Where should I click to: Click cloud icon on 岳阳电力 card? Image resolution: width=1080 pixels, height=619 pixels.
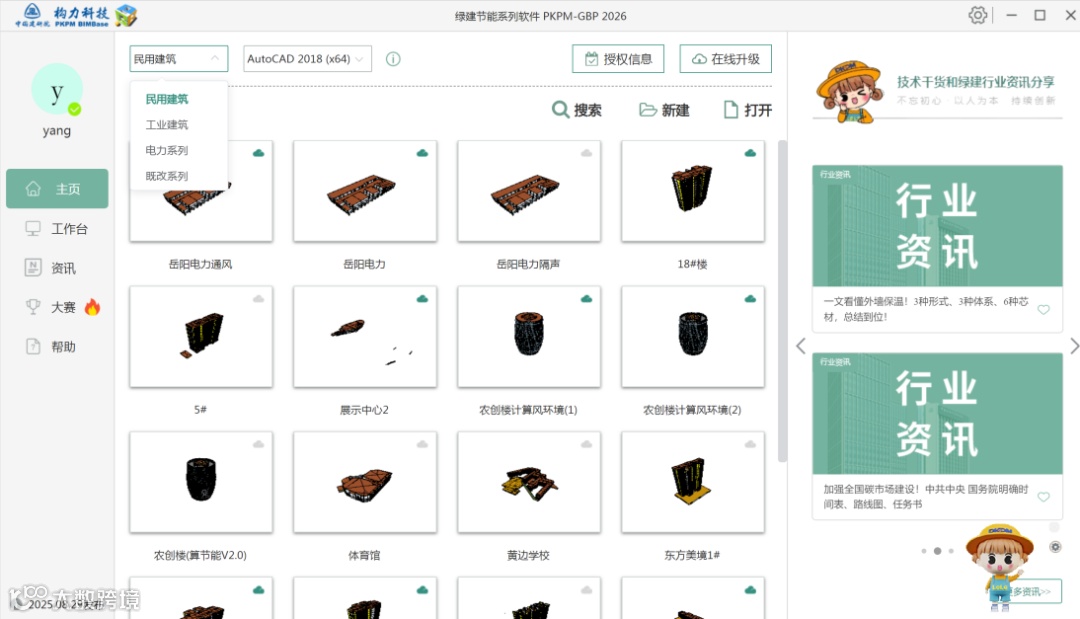coord(422,153)
